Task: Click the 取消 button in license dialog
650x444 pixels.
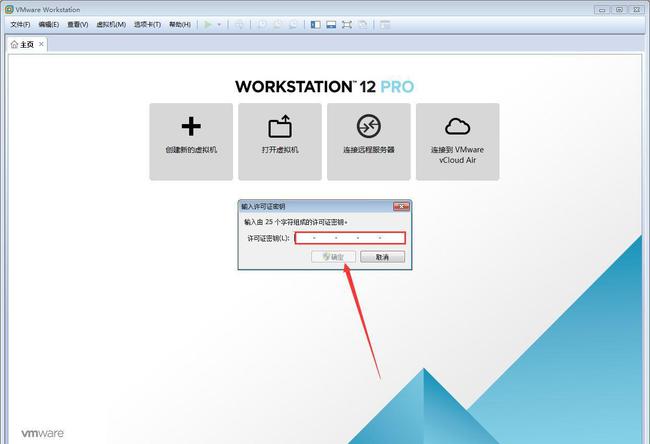Action: pos(382,257)
